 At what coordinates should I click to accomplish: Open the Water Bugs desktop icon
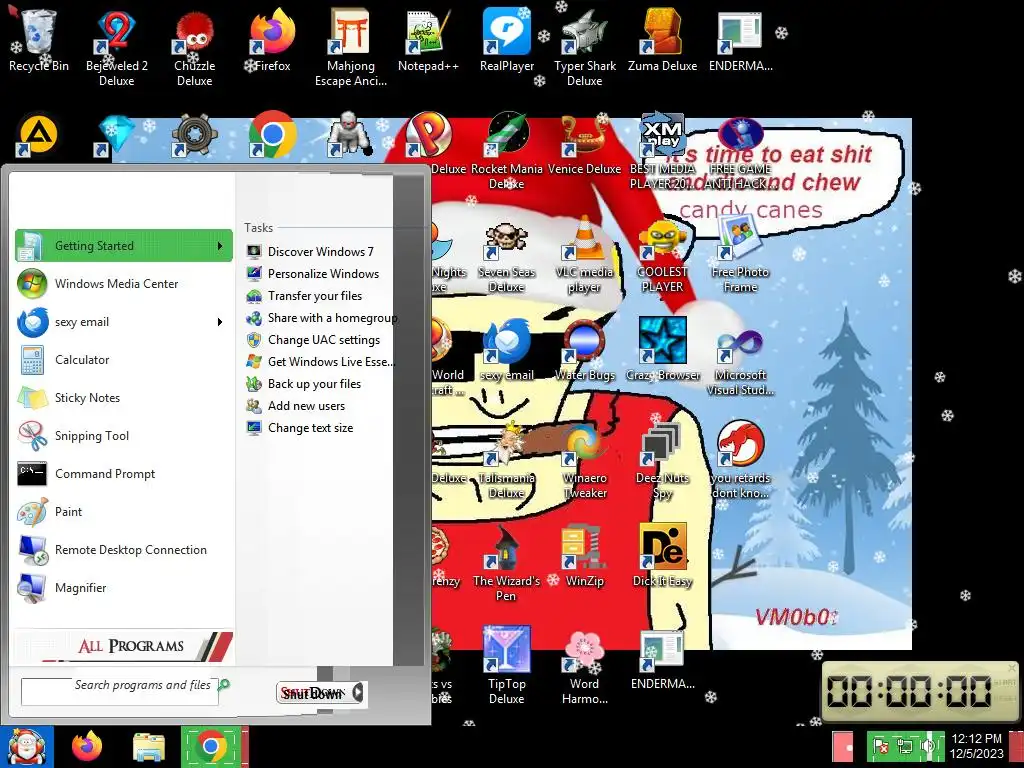pyautogui.click(x=584, y=350)
